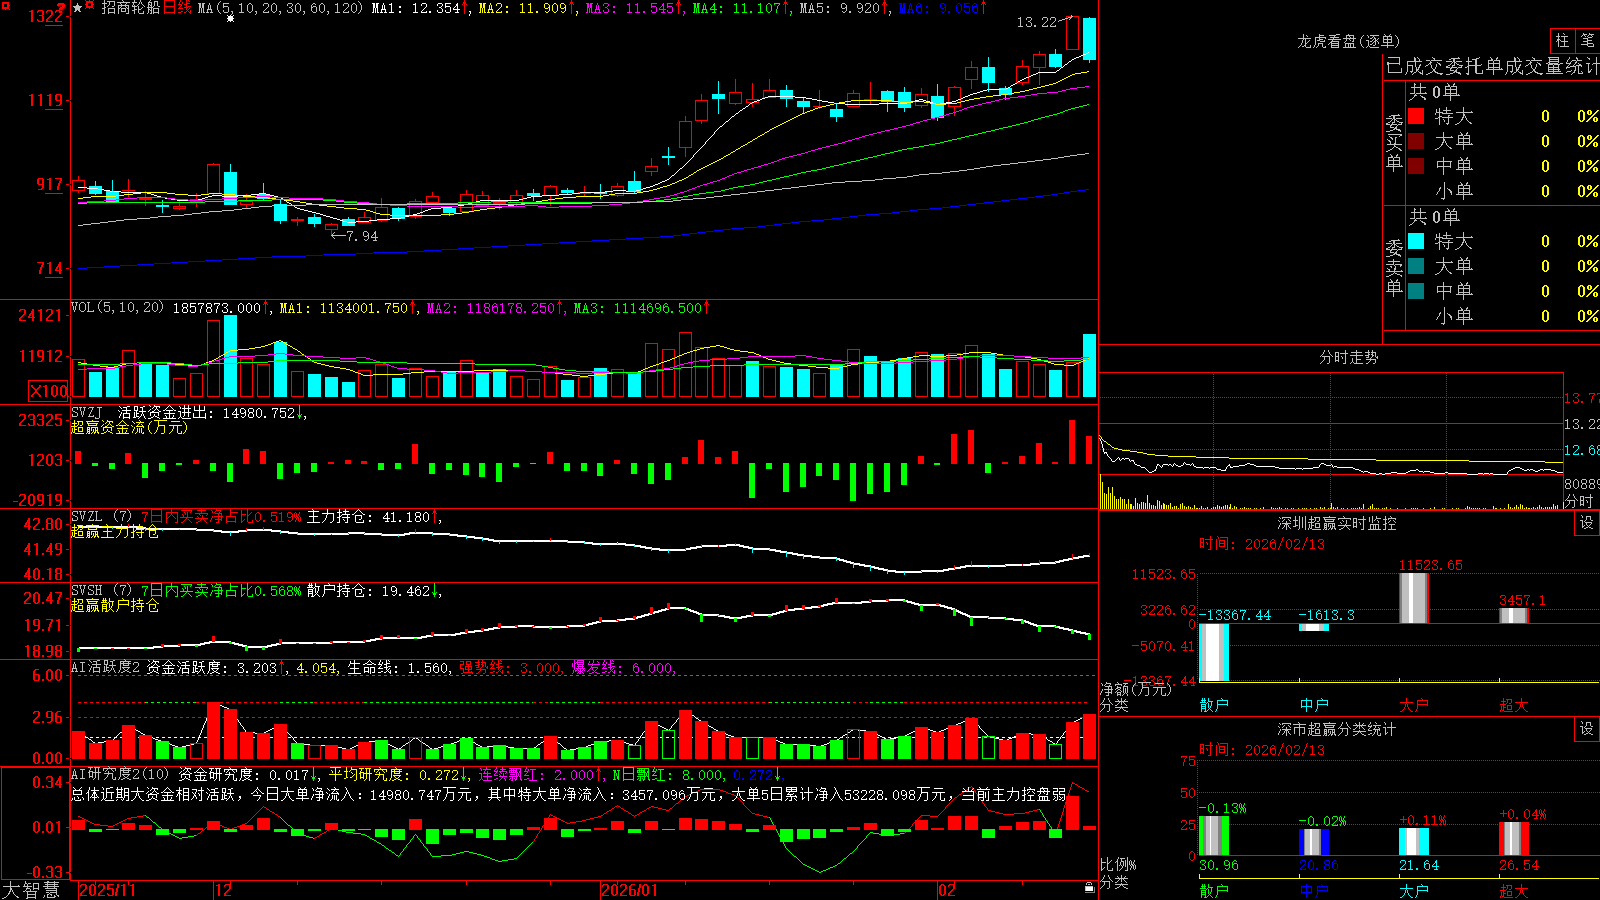The height and width of the screenshot is (900, 1600).
Task: Click the 连续飘红: 2.000 value
Action: [x=538, y=775]
